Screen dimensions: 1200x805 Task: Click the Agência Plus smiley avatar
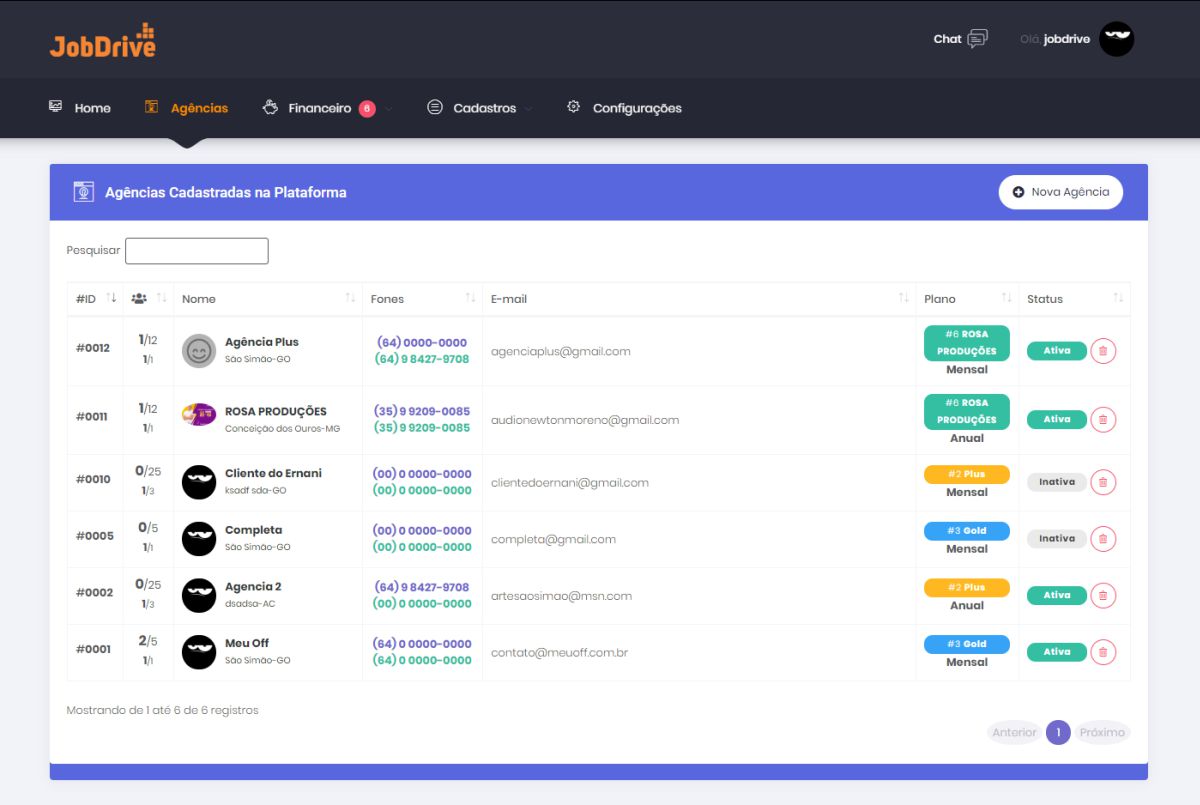(199, 351)
